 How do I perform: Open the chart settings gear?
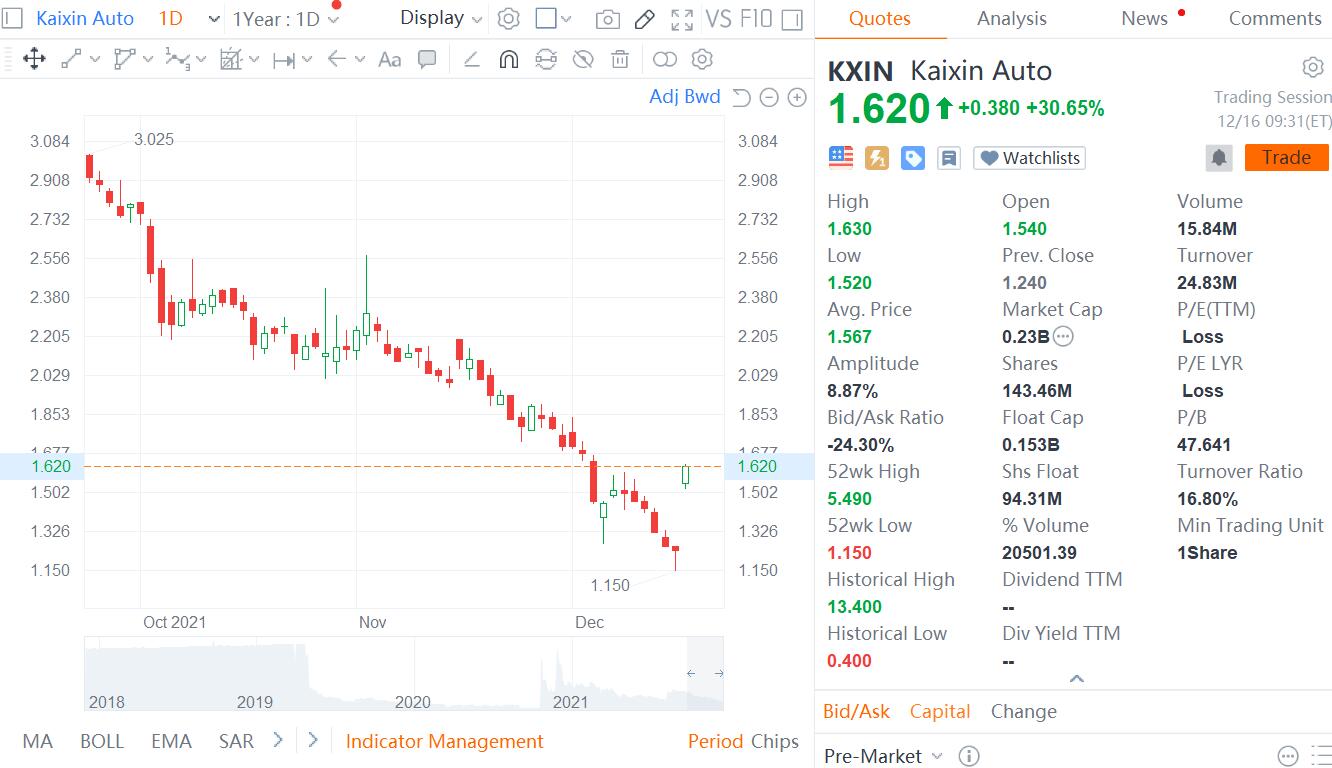click(508, 18)
